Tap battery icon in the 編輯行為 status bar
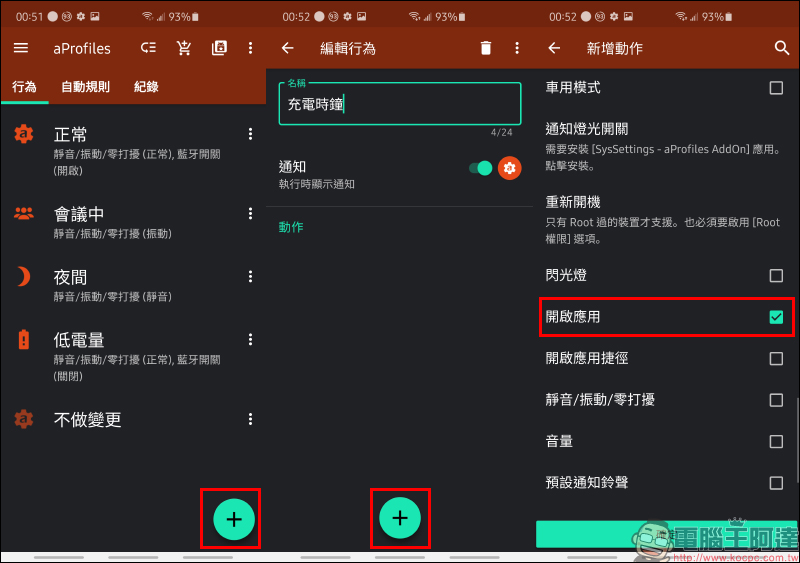Screen dimensions: 800x563 point(462,17)
